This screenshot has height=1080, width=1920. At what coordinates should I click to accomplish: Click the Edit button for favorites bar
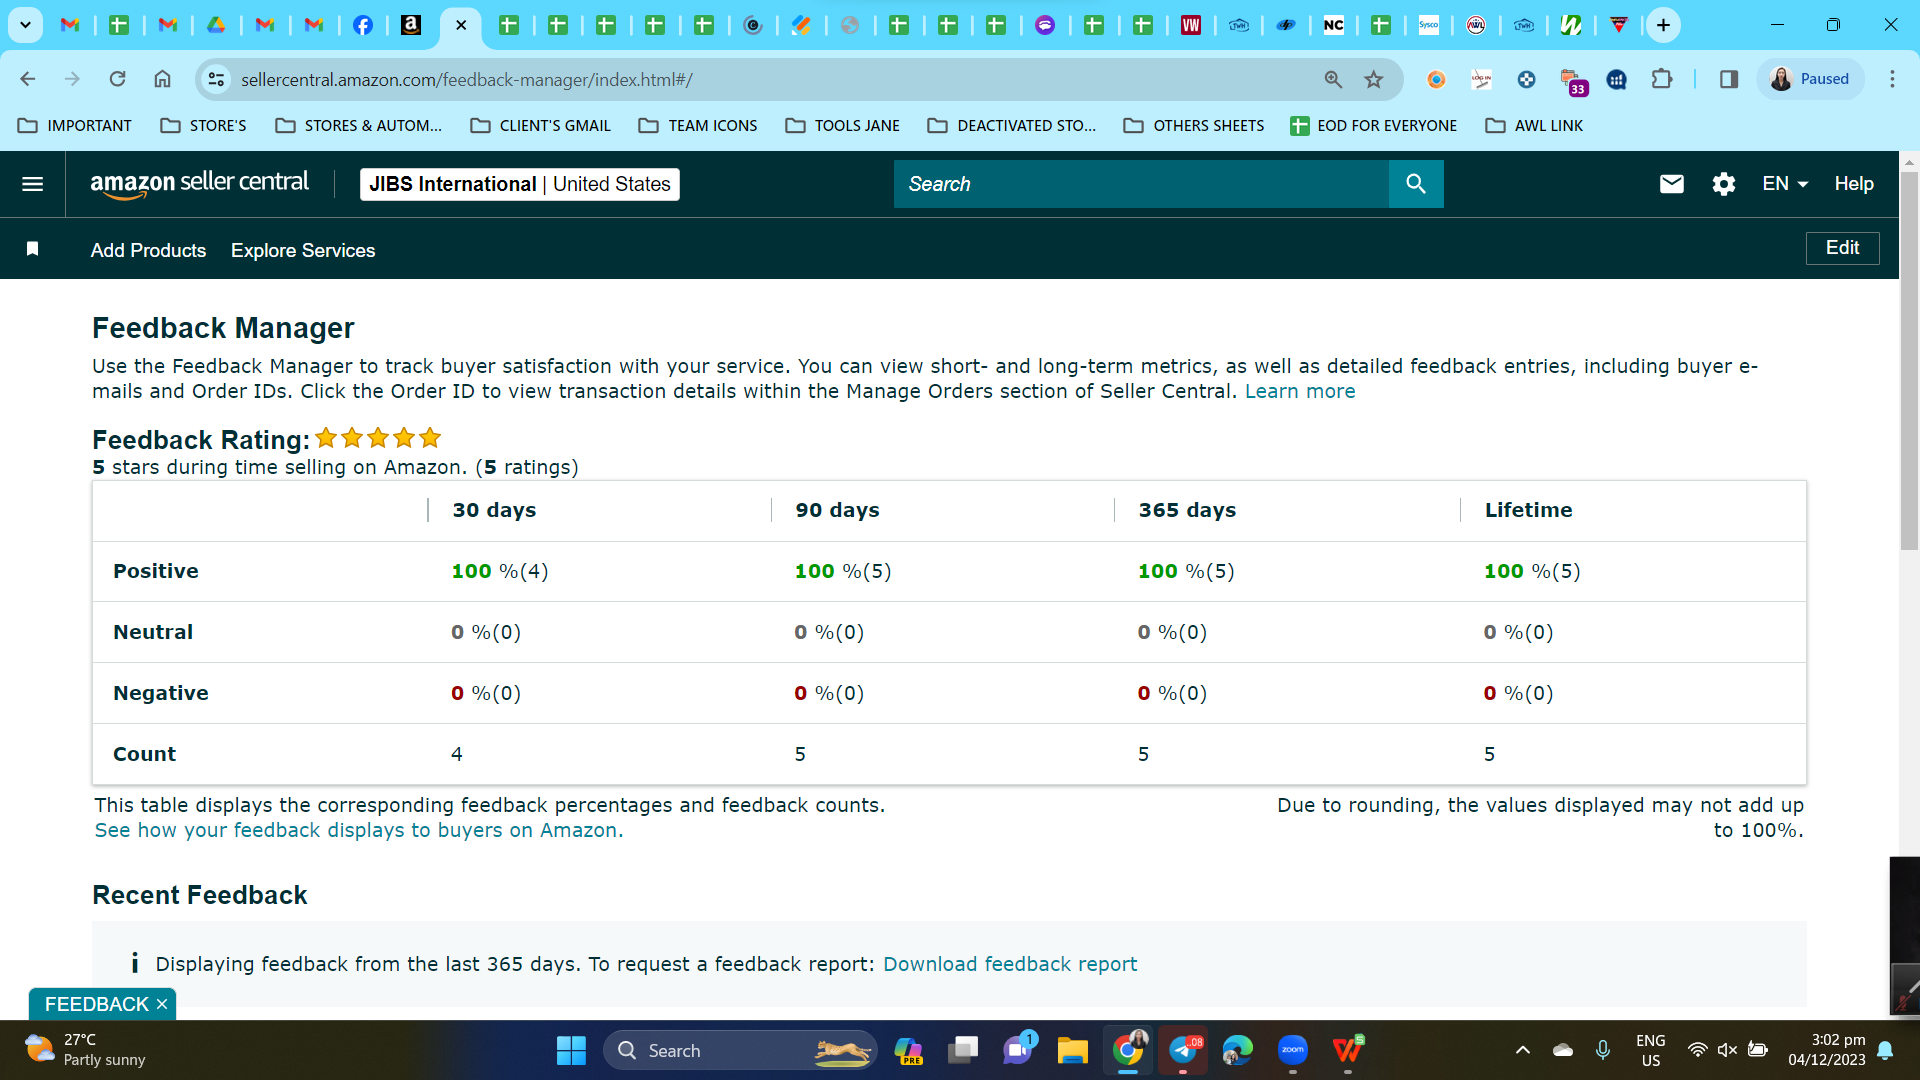[x=1842, y=248]
